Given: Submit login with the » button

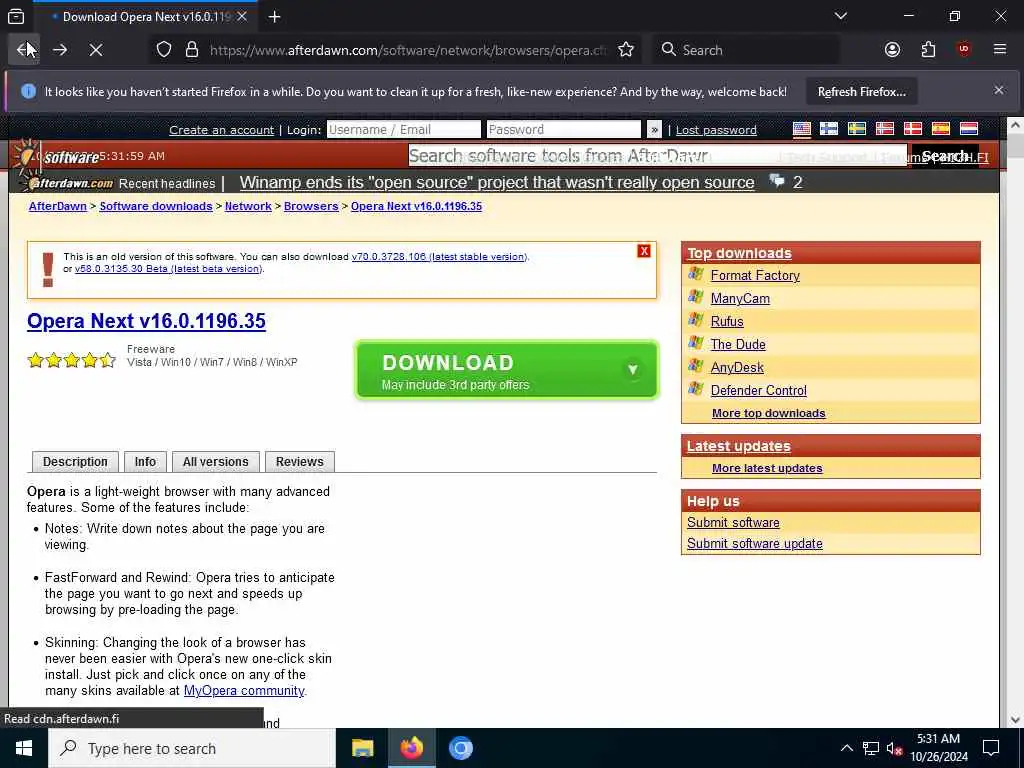Looking at the screenshot, I should pyautogui.click(x=654, y=130).
